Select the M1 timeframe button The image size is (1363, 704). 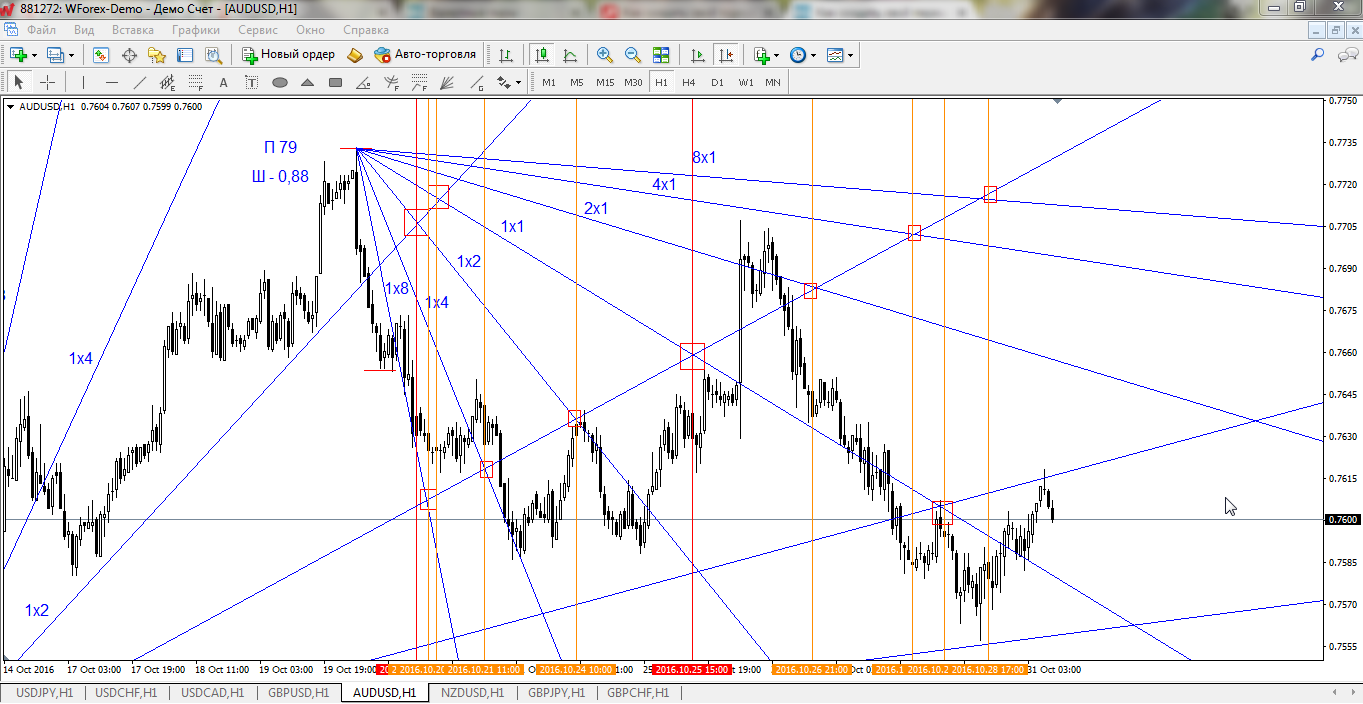click(x=549, y=82)
